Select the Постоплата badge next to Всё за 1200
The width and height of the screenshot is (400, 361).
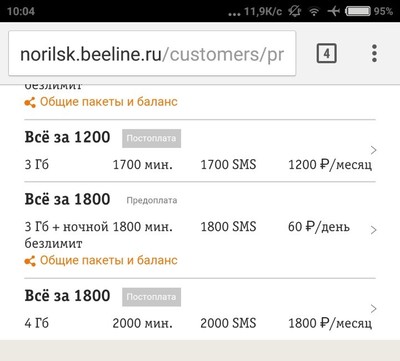point(151,138)
